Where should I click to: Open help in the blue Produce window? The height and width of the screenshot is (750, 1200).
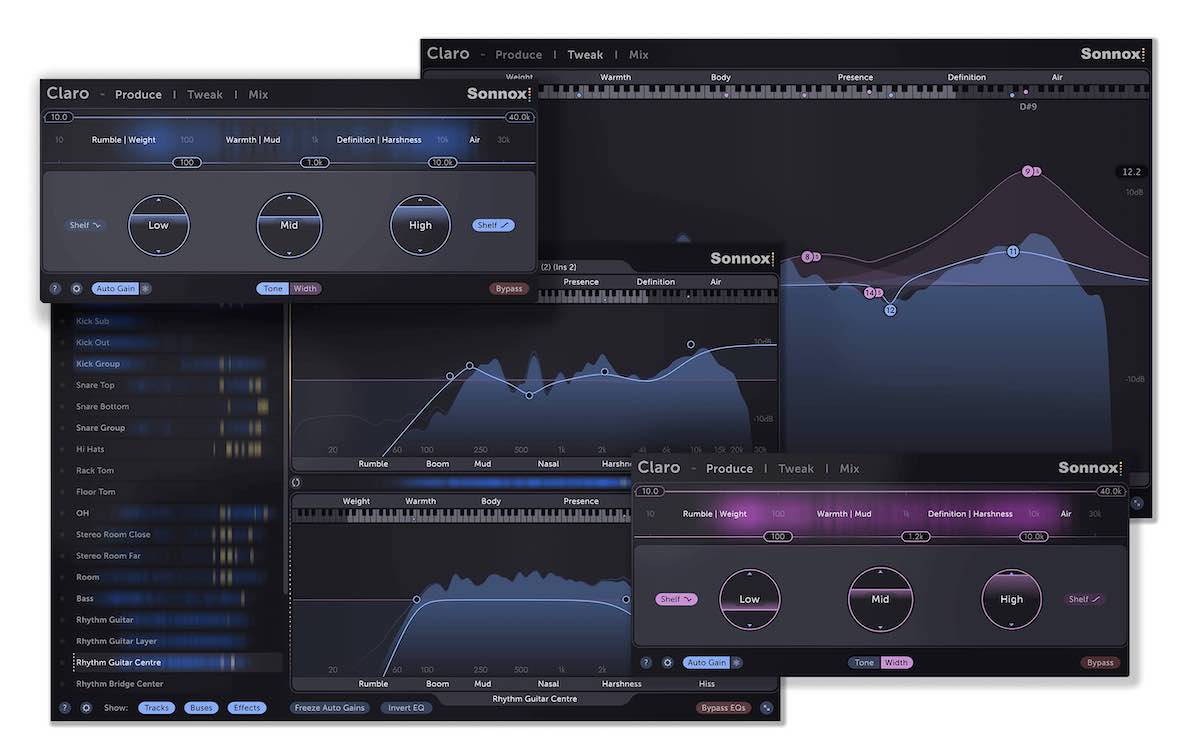coord(55,289)
